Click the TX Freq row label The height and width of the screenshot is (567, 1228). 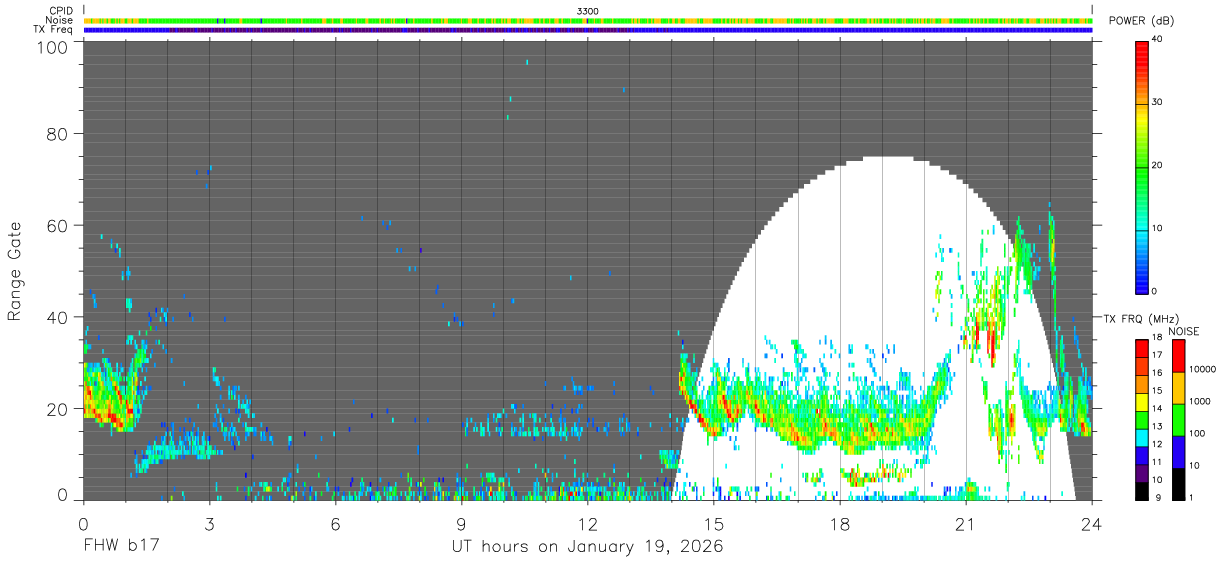click(x=54, y=30)
